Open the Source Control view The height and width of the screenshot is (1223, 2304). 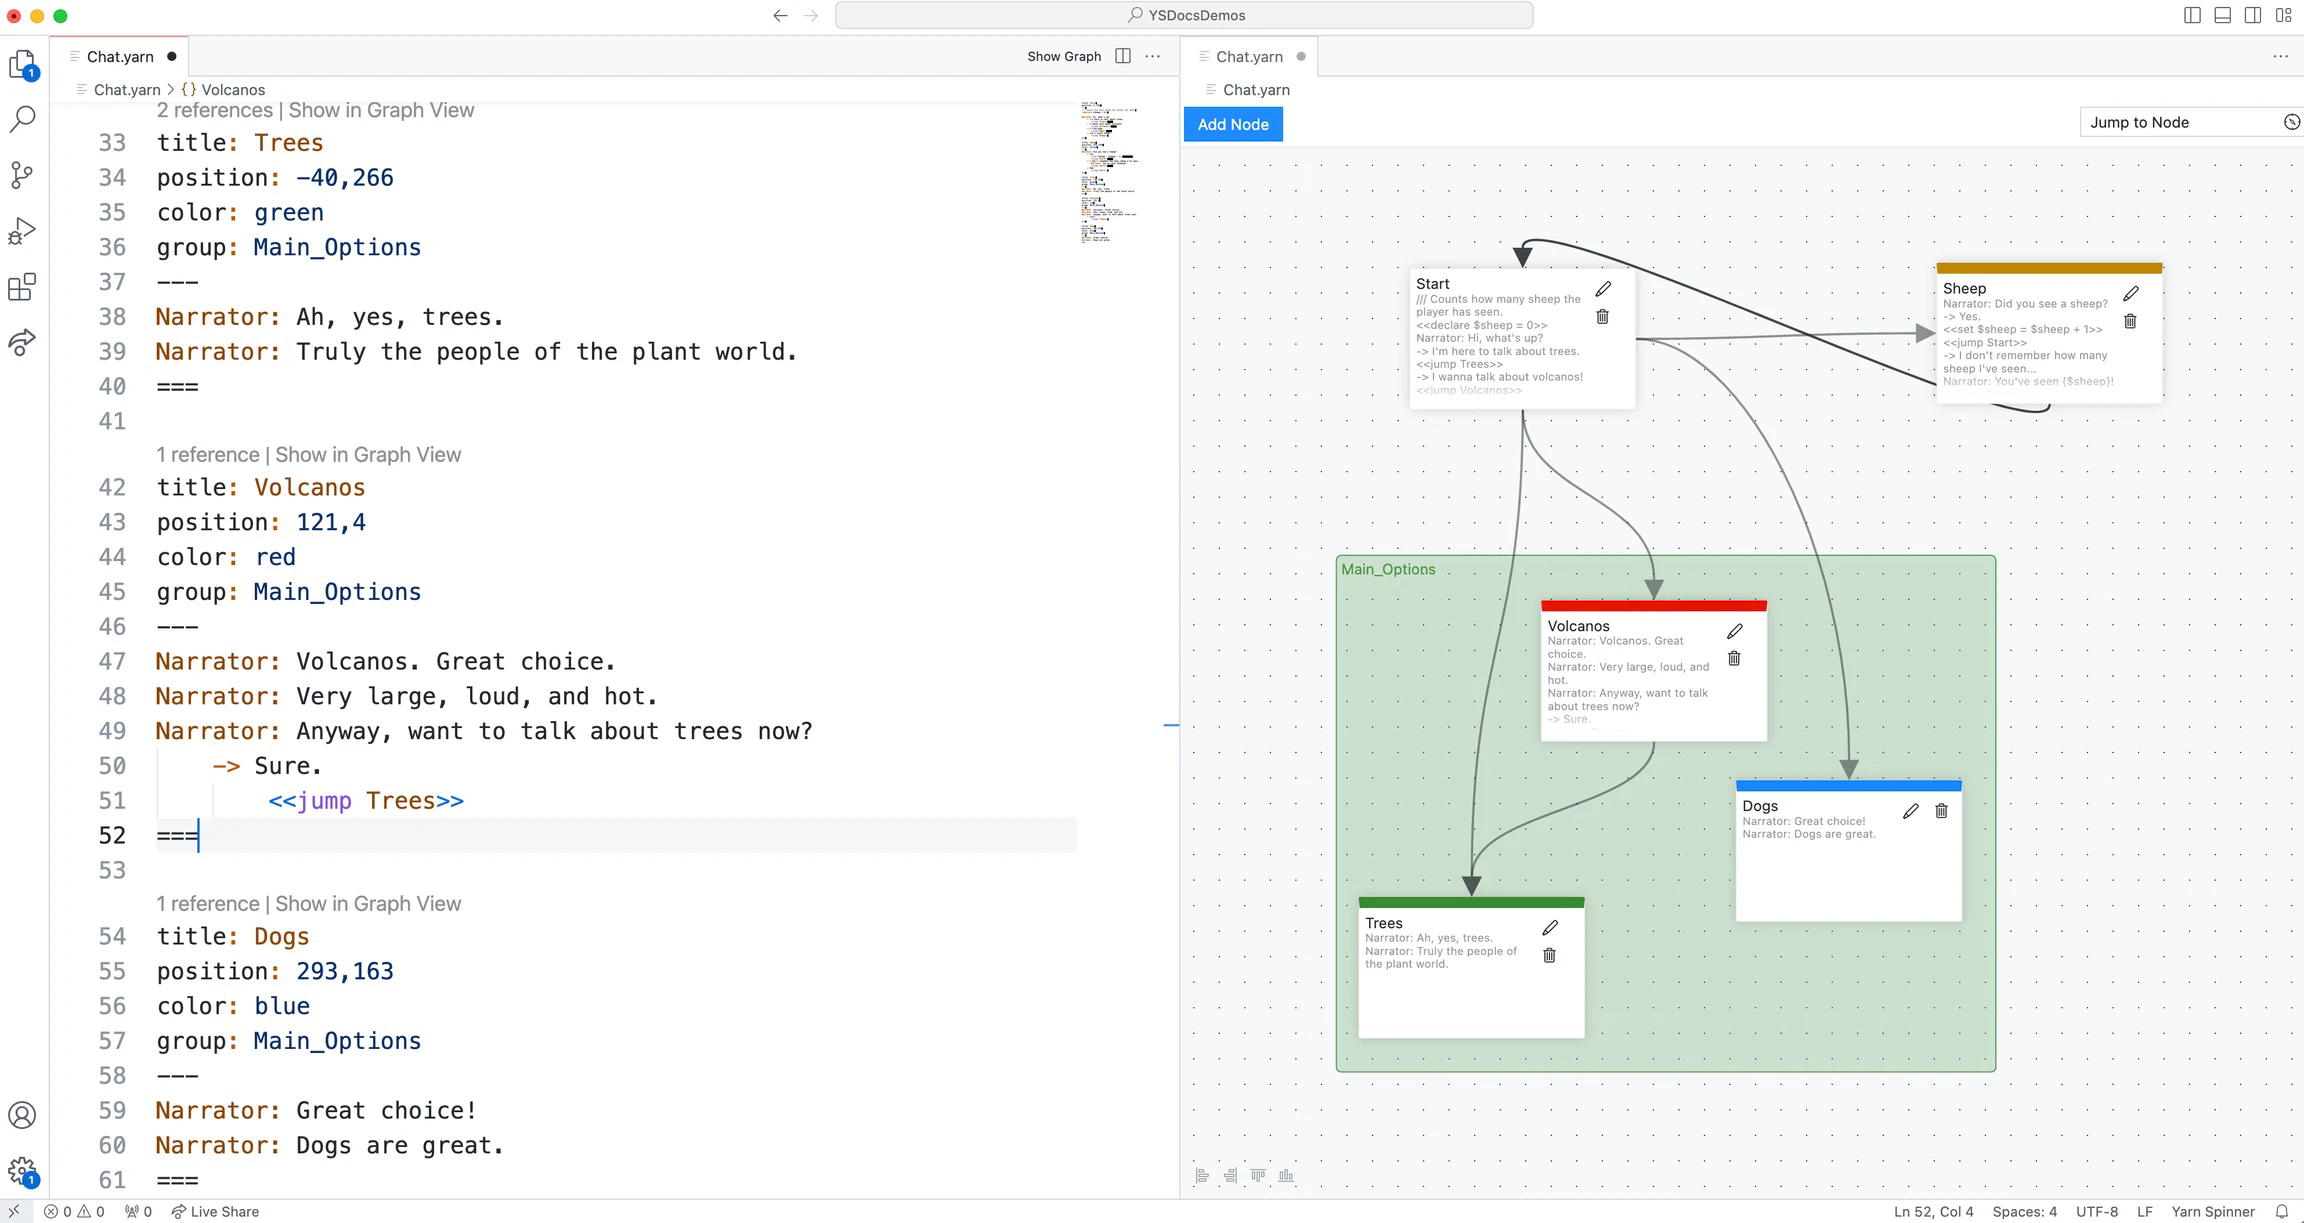(22, 175)
